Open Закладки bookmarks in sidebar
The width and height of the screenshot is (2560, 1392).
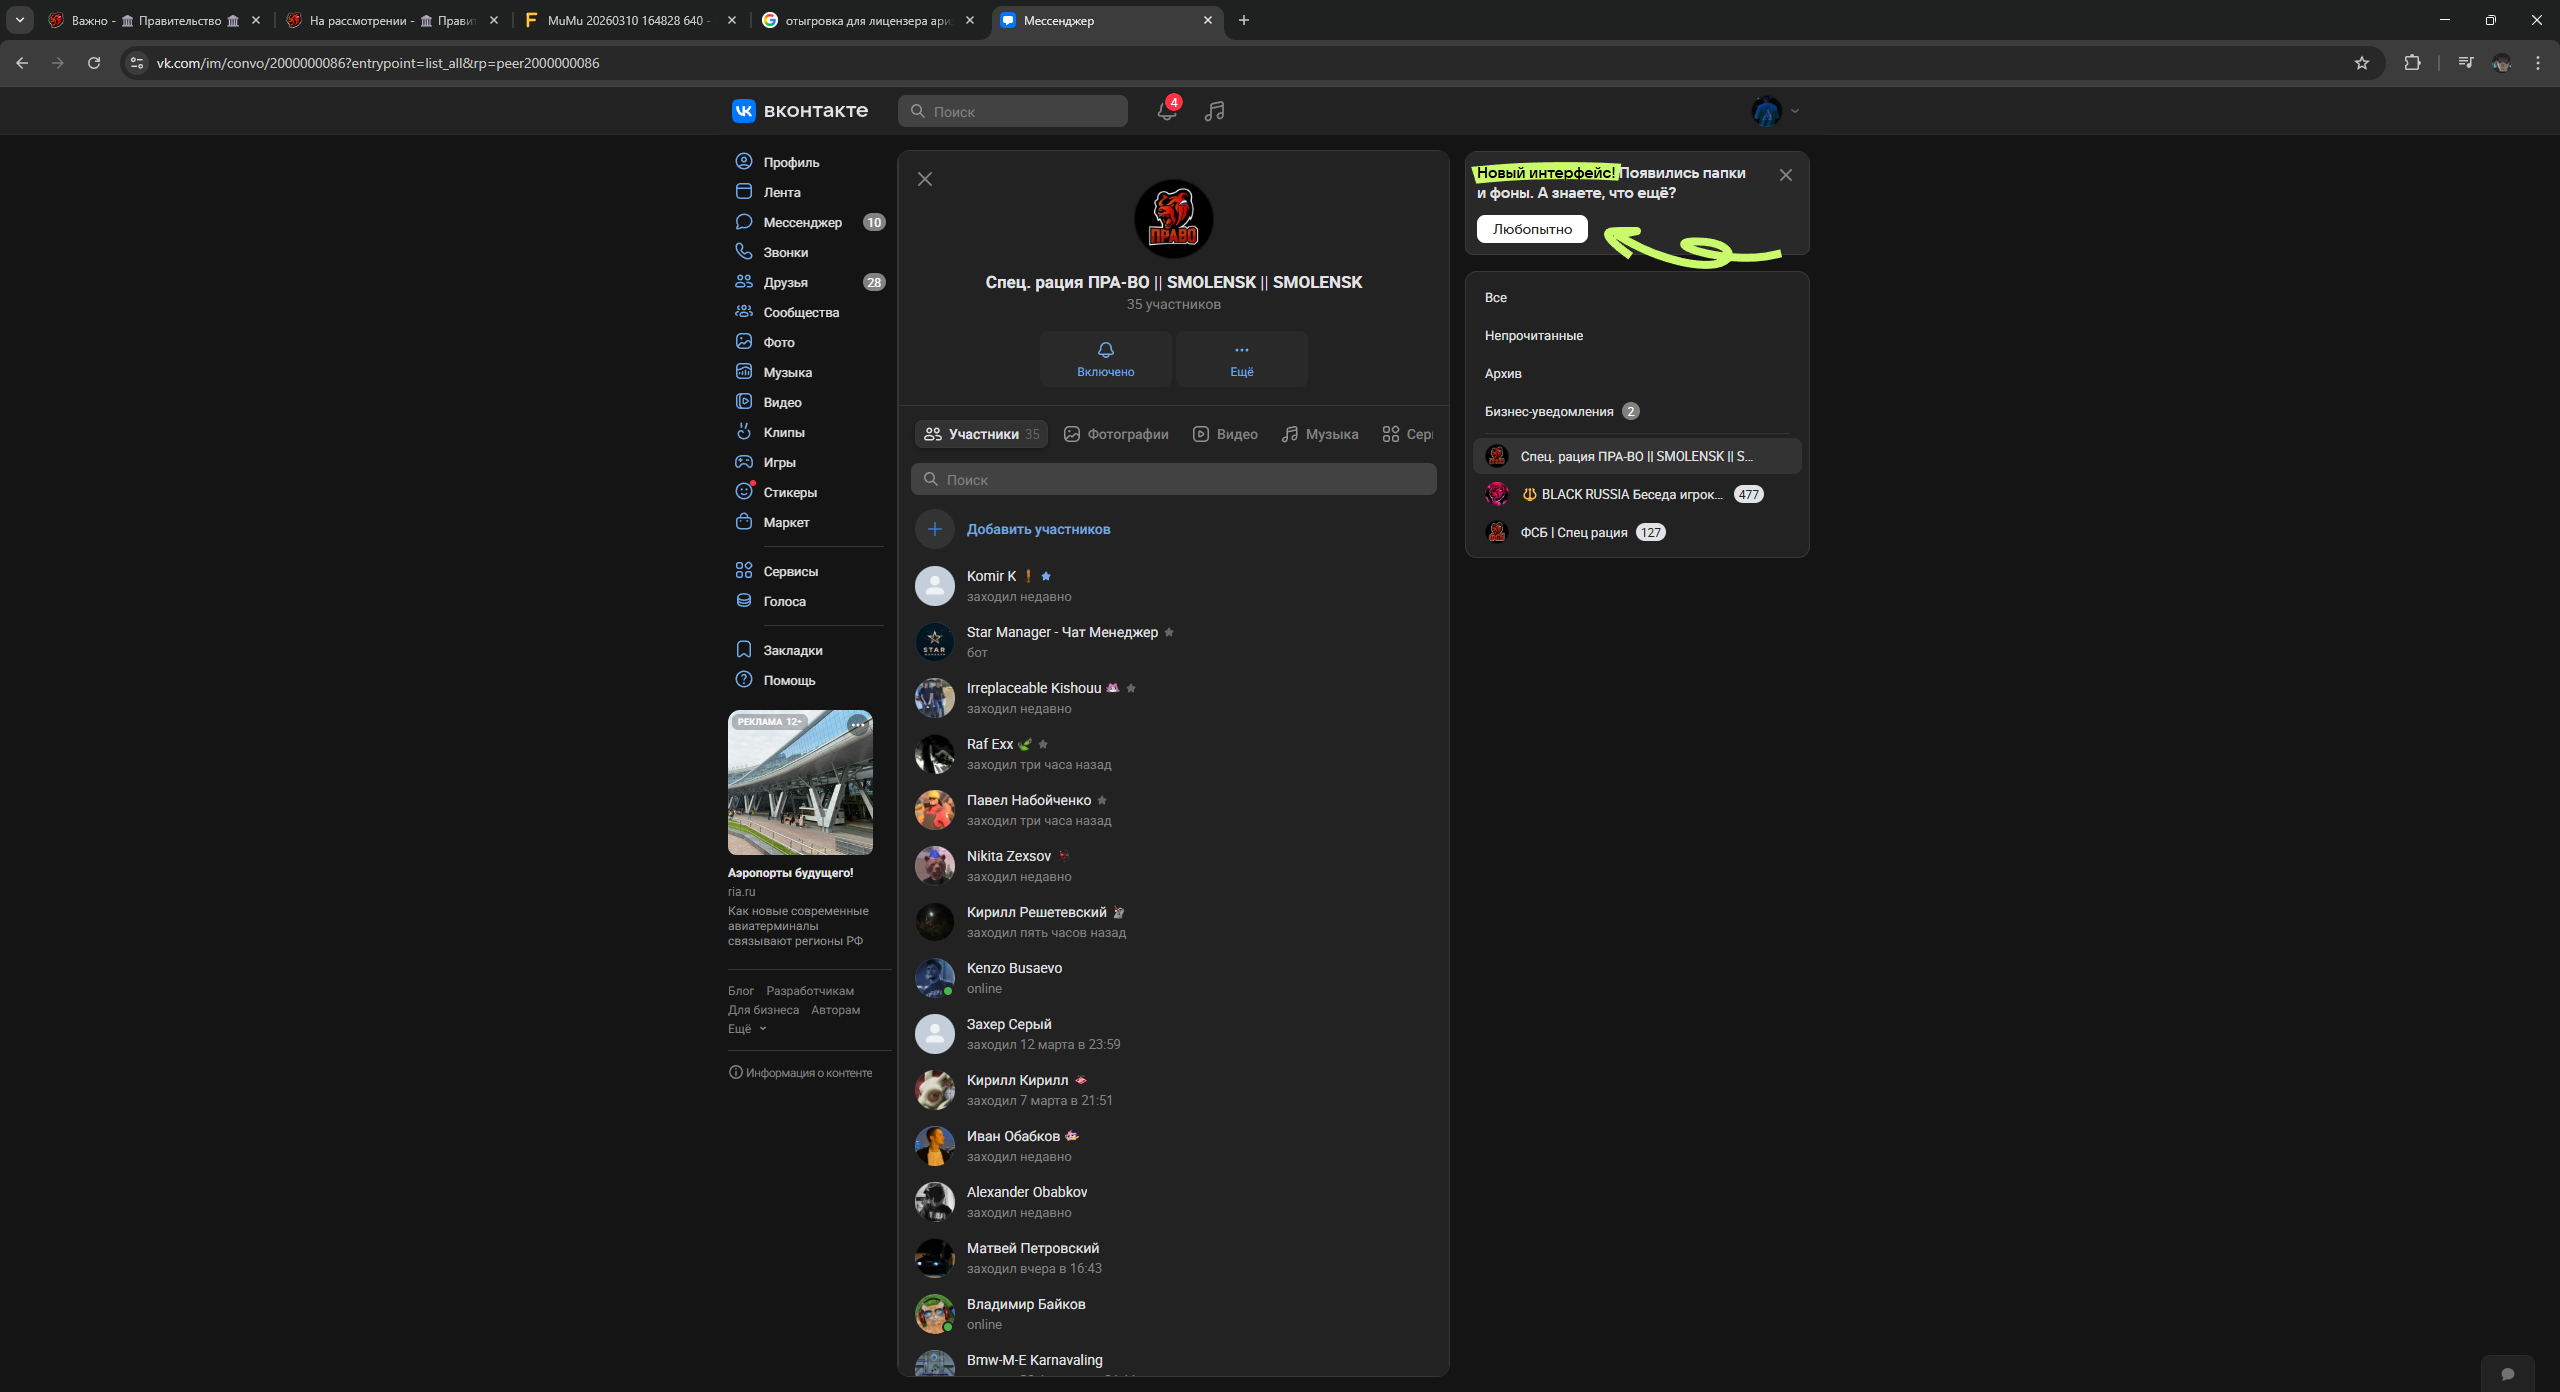[792, 650]
